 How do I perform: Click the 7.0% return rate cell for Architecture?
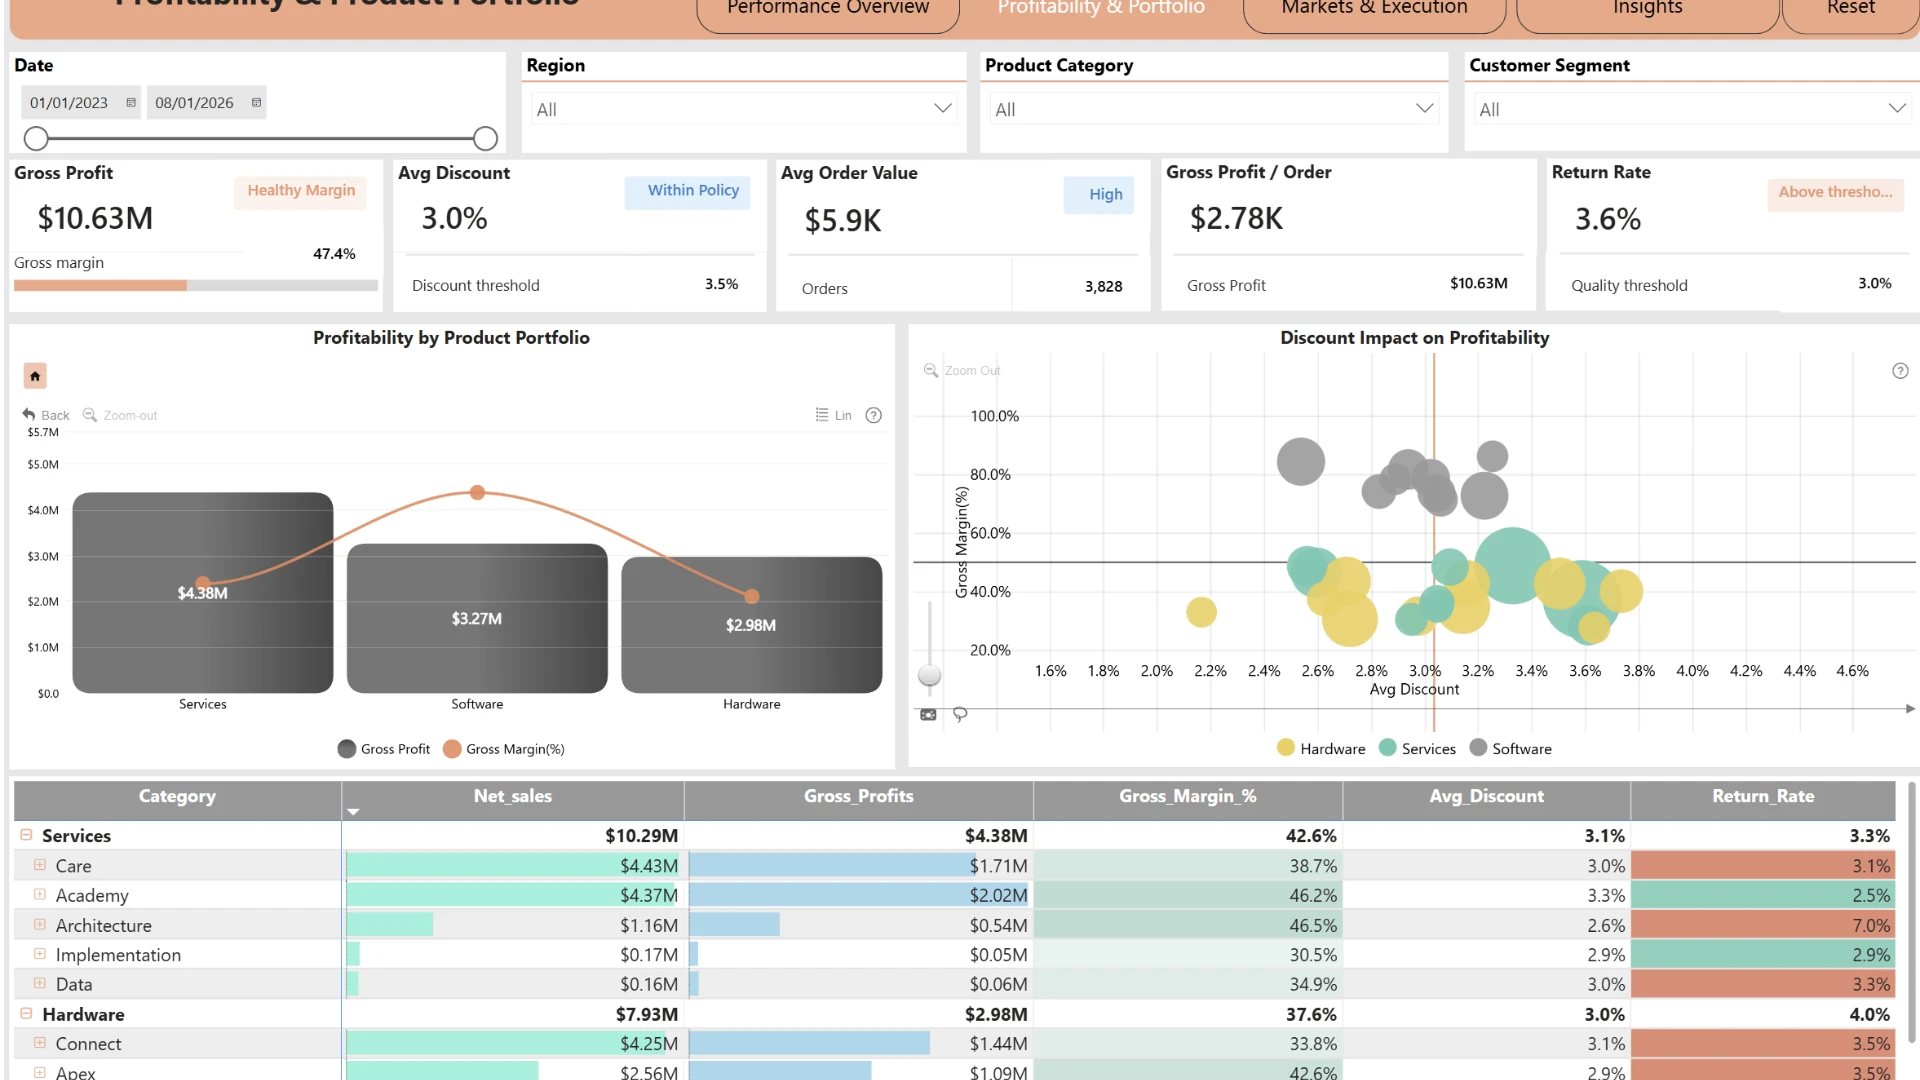pyautogui.click(x=1763, y=925)
